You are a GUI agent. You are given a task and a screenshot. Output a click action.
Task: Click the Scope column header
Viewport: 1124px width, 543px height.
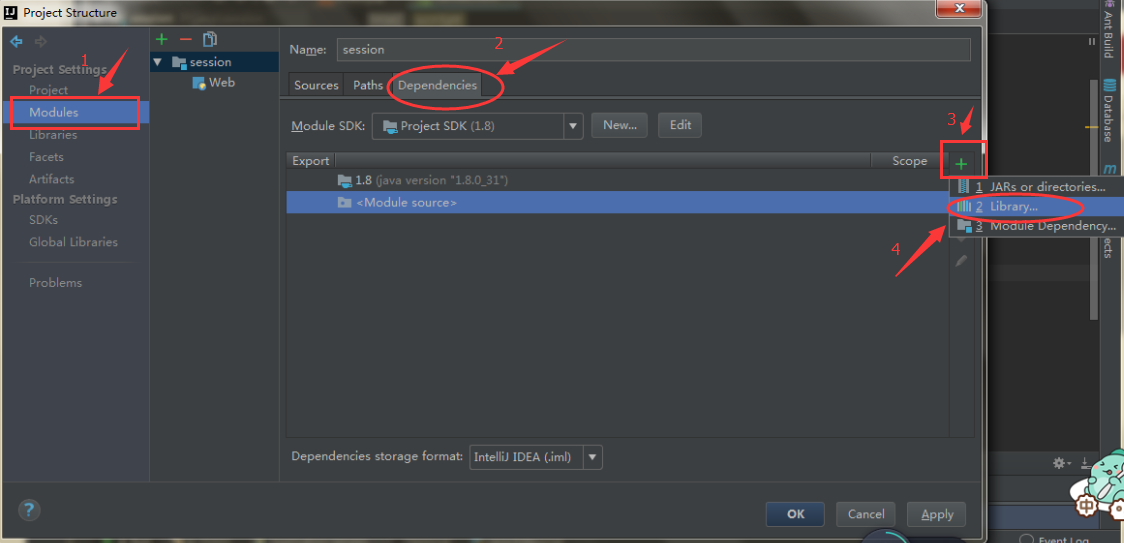(x=910, y=161)
